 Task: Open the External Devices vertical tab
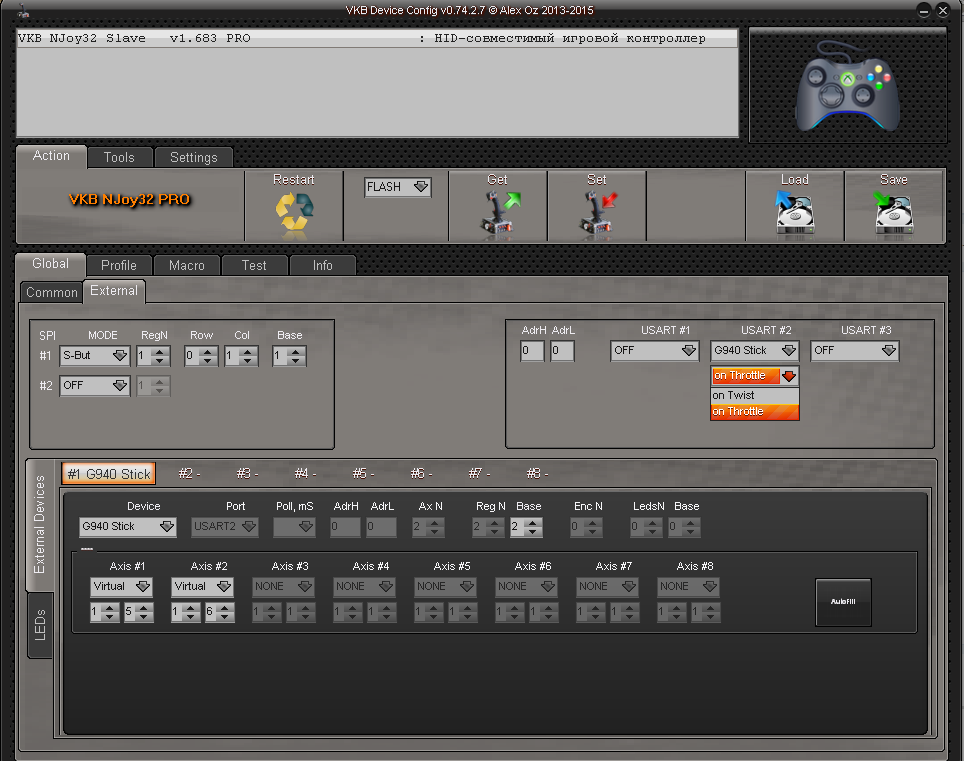[x=40, y=524]
